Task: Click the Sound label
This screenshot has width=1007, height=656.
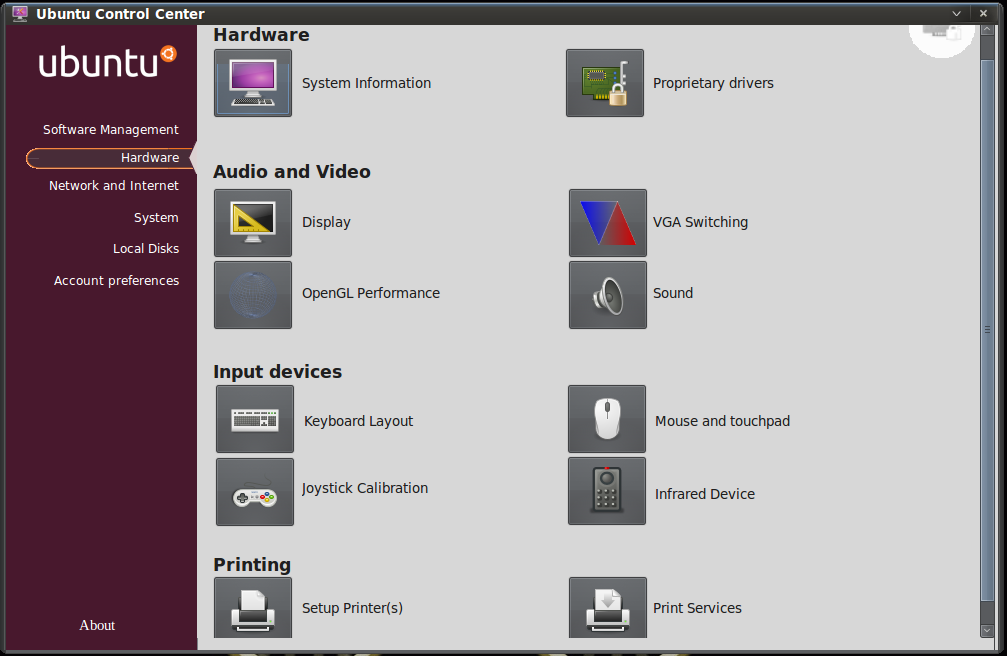Action: [x=672, y=293]
